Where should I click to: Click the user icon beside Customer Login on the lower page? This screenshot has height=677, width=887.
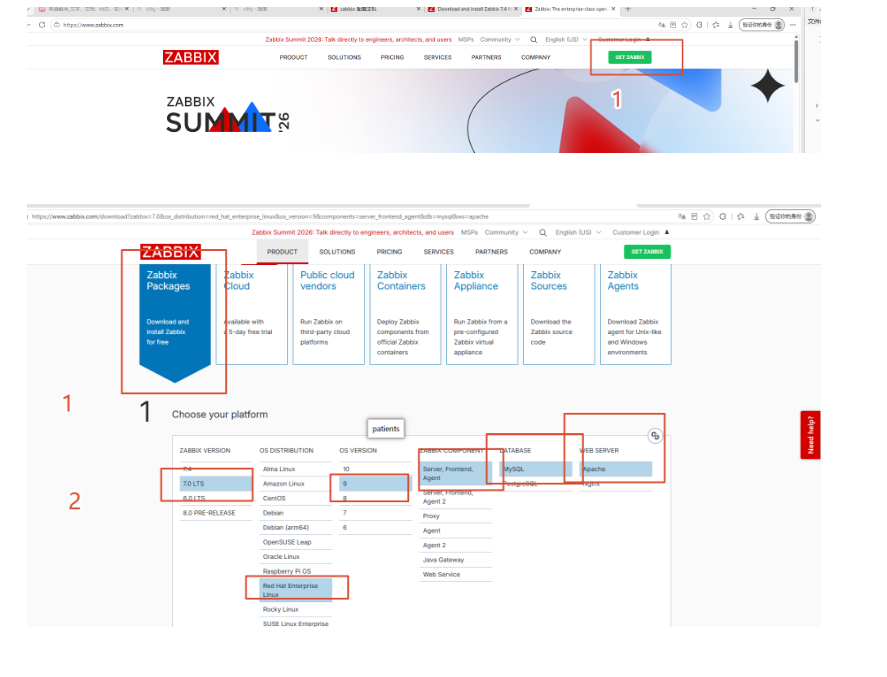click(x=667, y=232)
